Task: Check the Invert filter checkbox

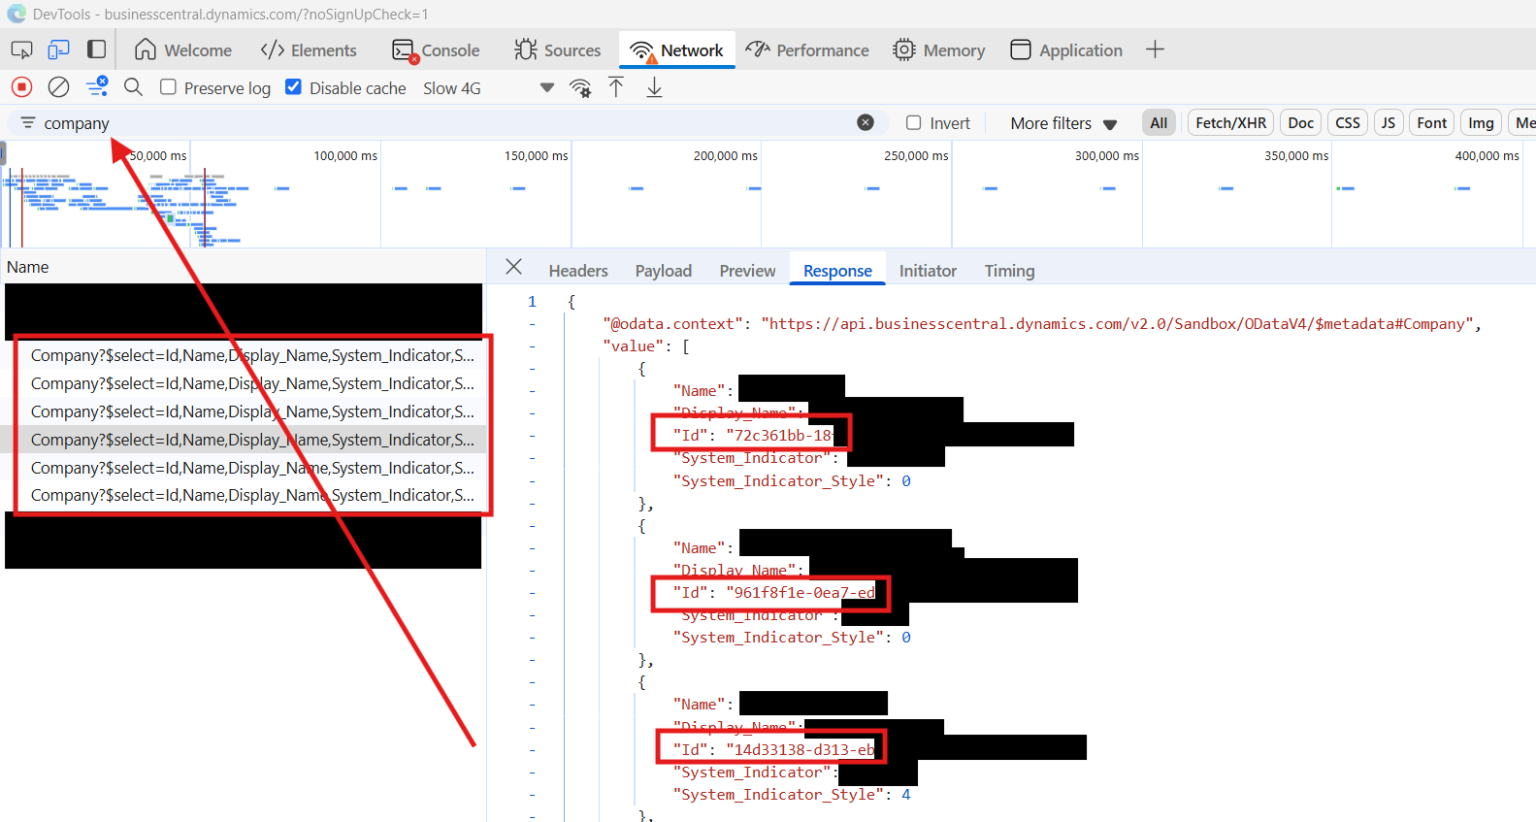Action: click(913, 122)
